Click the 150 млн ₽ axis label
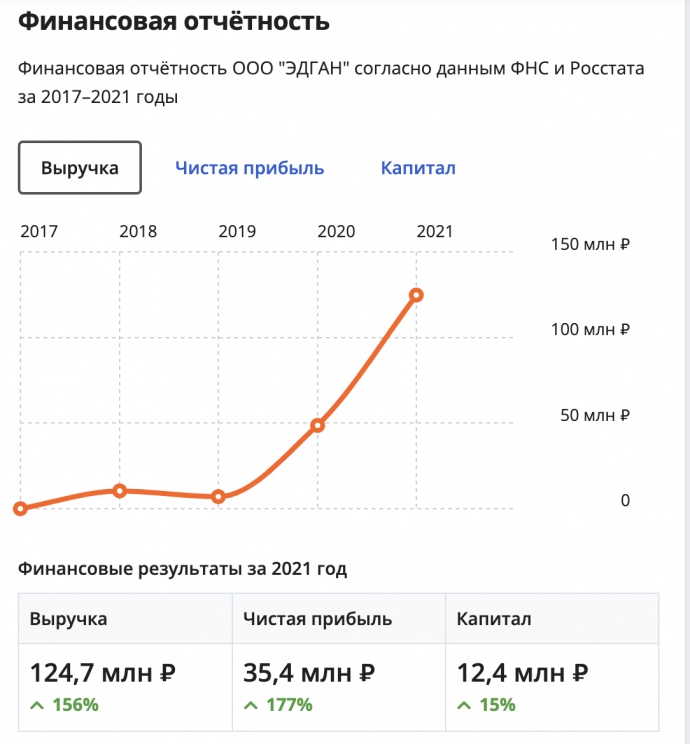The height and width of the screenshot is (744, 690). 590,245
